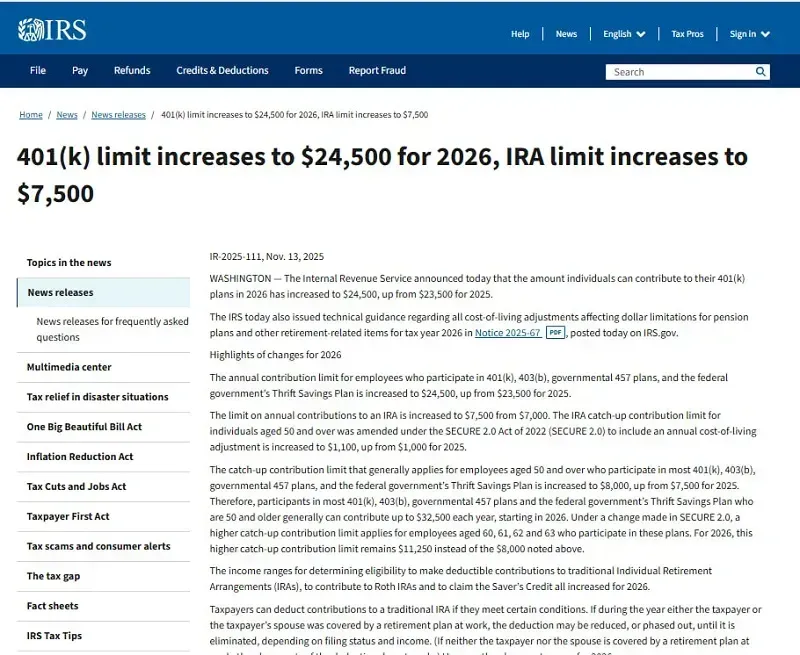
Task: Navigate to Home via breadcrumb
Action: pyautogui.click(x=30, y=114)
